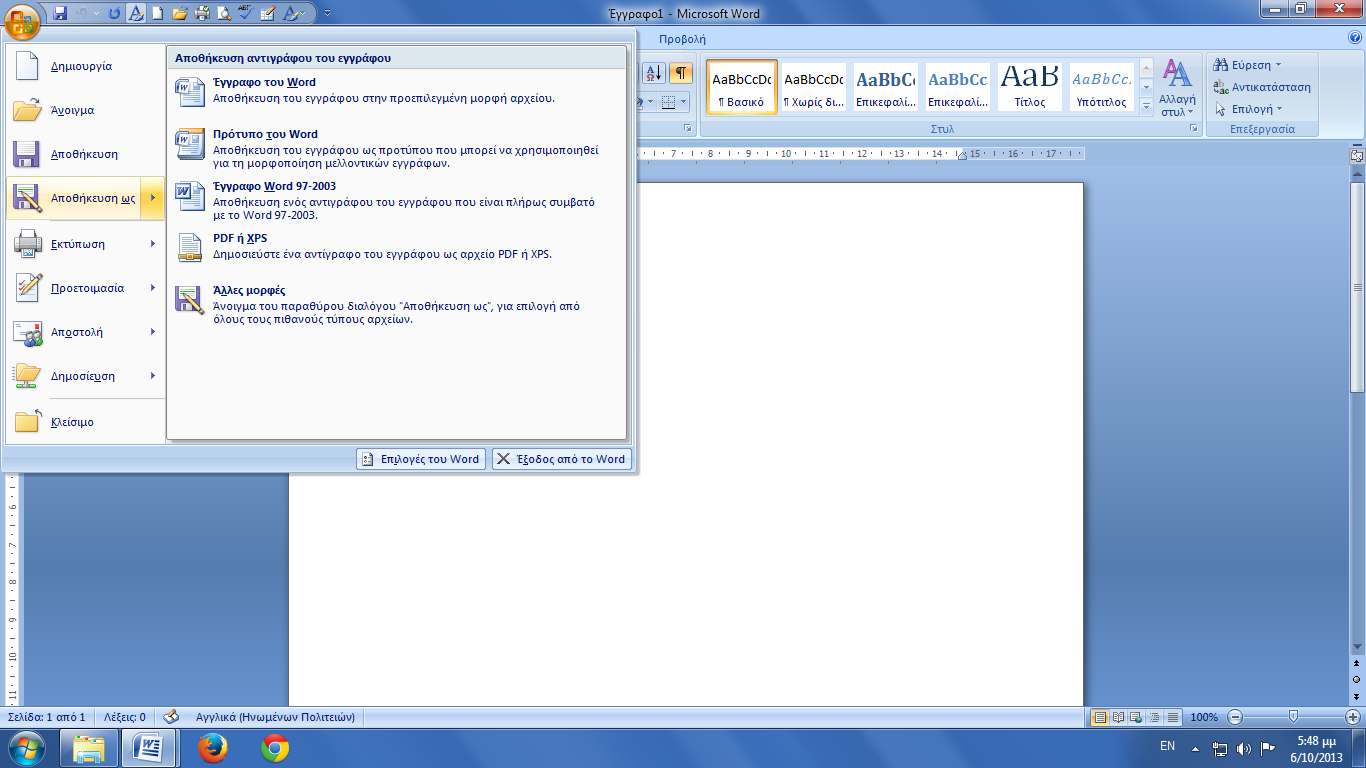
Task: Click 100% zoom level button
Action: click(1204, 717)
